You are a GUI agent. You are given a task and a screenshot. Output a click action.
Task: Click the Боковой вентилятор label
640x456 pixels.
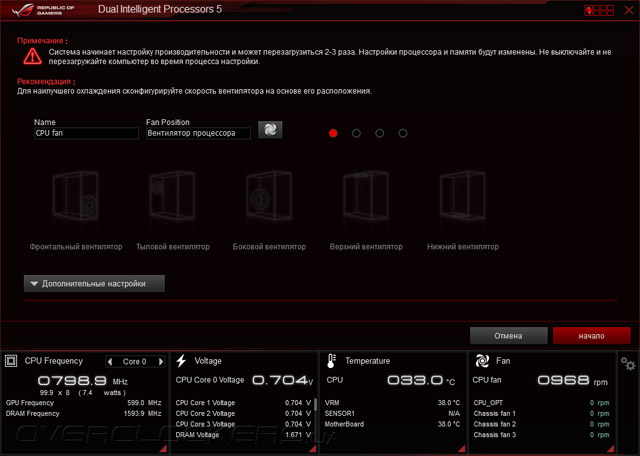pyautogui.click(x=269, y=247)
